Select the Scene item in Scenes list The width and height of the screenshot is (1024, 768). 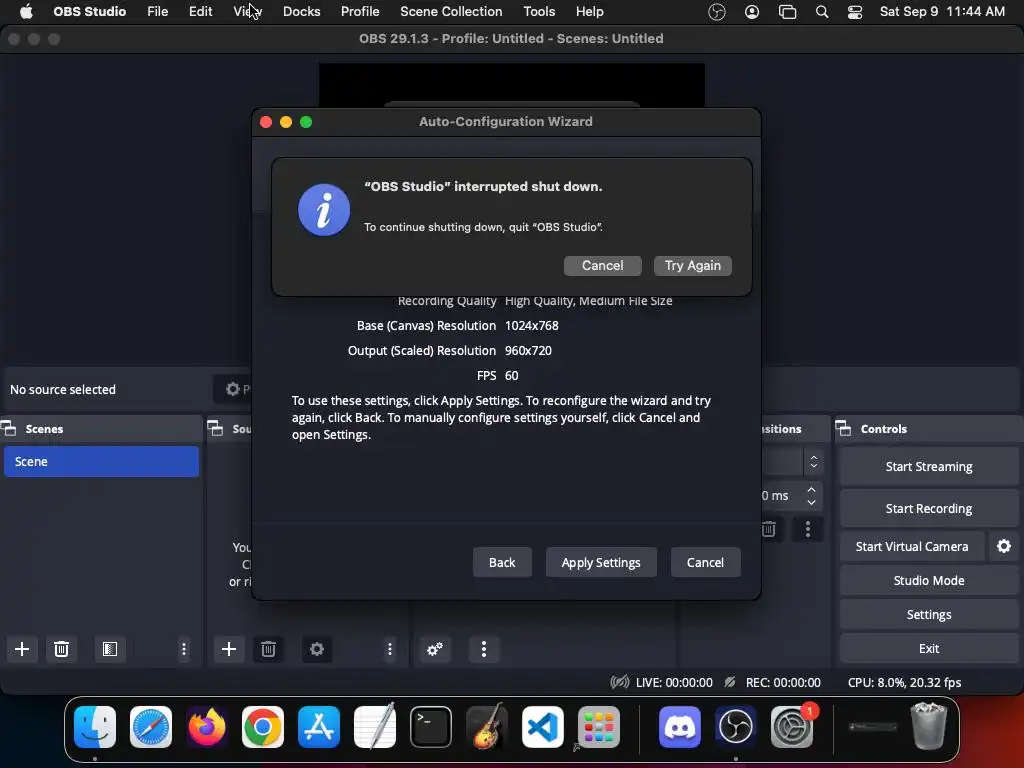(101, 462)
